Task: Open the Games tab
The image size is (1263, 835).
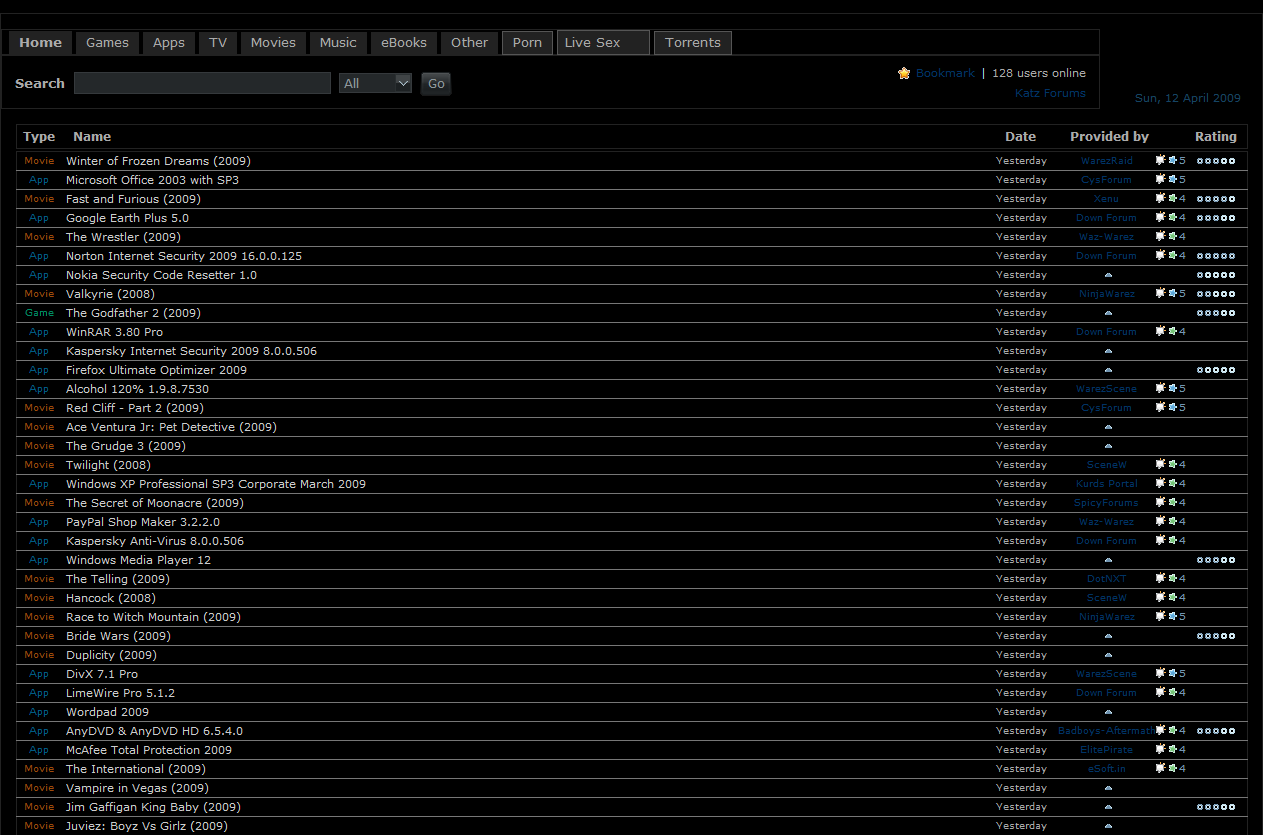Action: 107,42
